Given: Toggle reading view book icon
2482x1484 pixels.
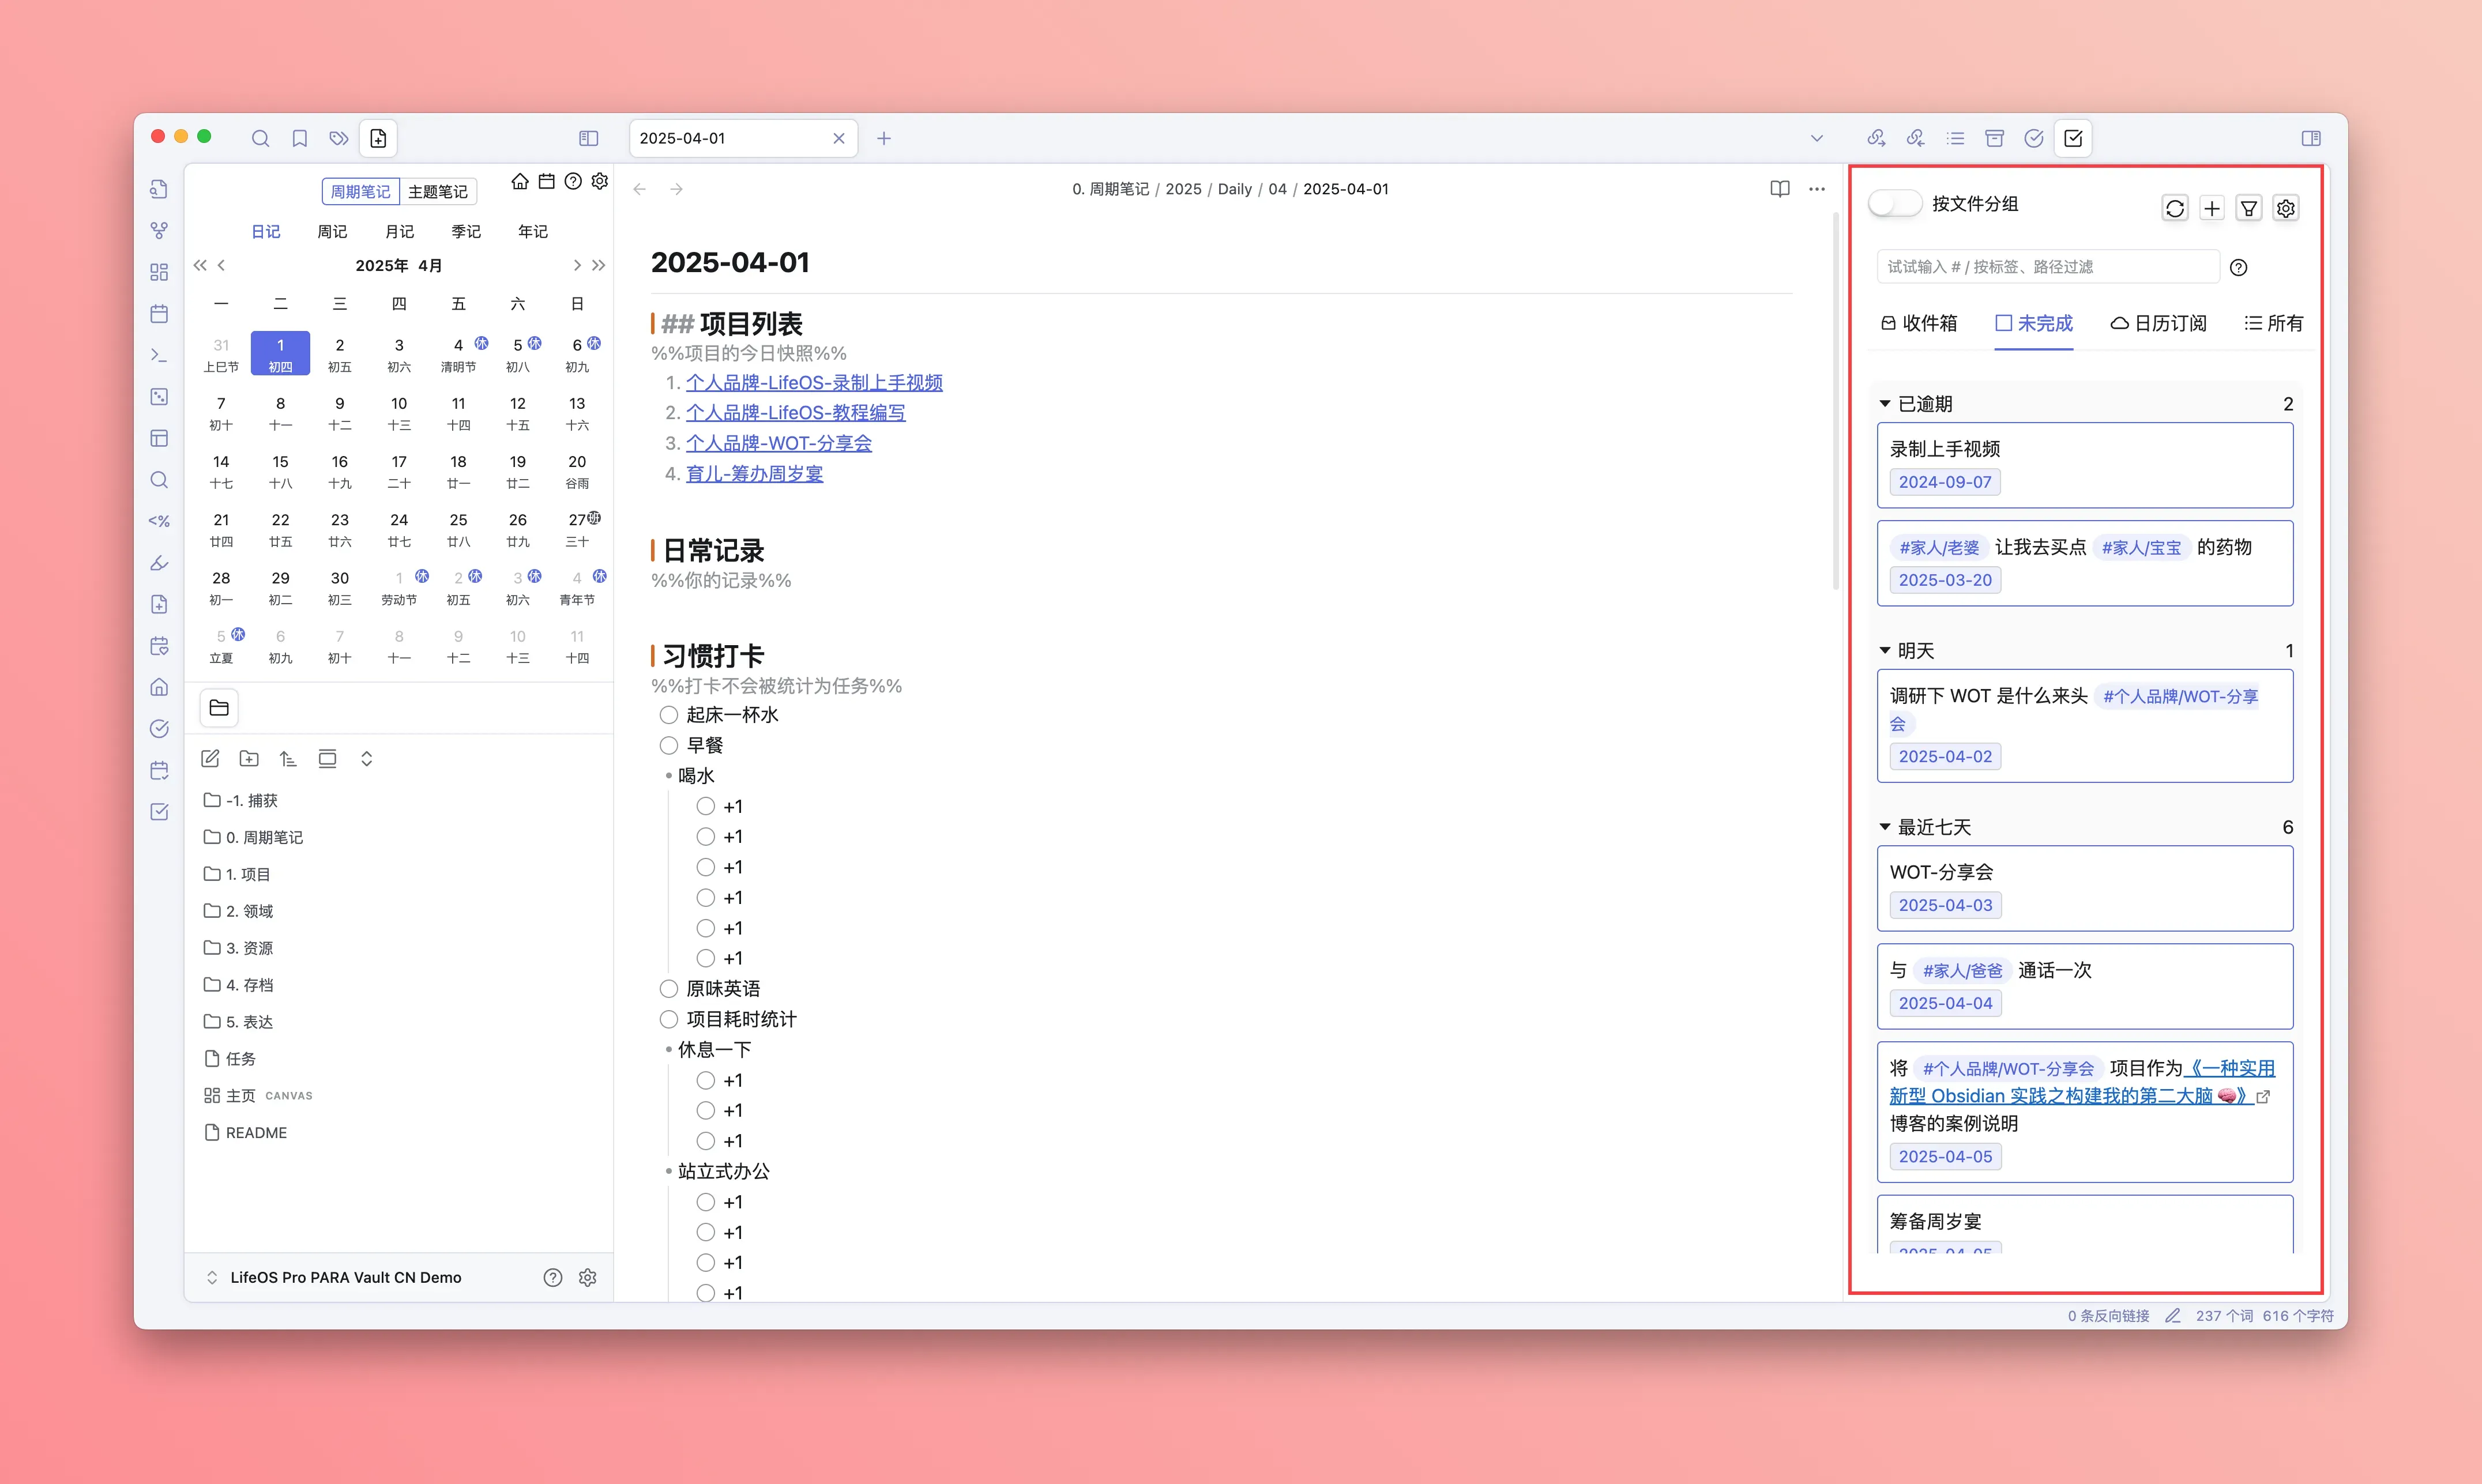Looking at the screenshot, I should pyautogui.click(x=1779, y=189).
